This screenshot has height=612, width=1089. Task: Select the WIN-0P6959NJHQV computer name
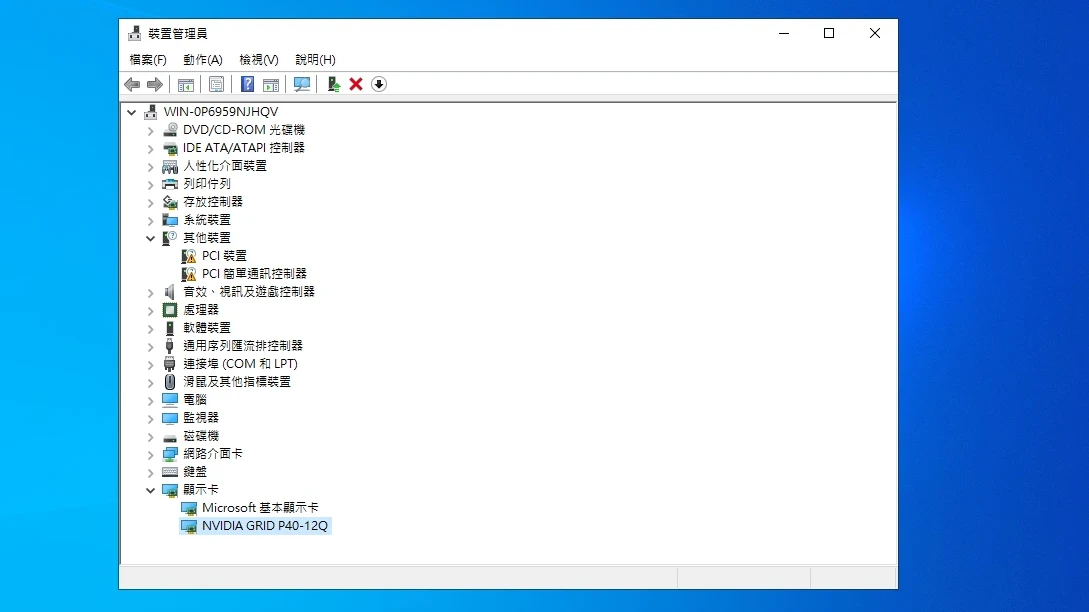click(221, 112)
